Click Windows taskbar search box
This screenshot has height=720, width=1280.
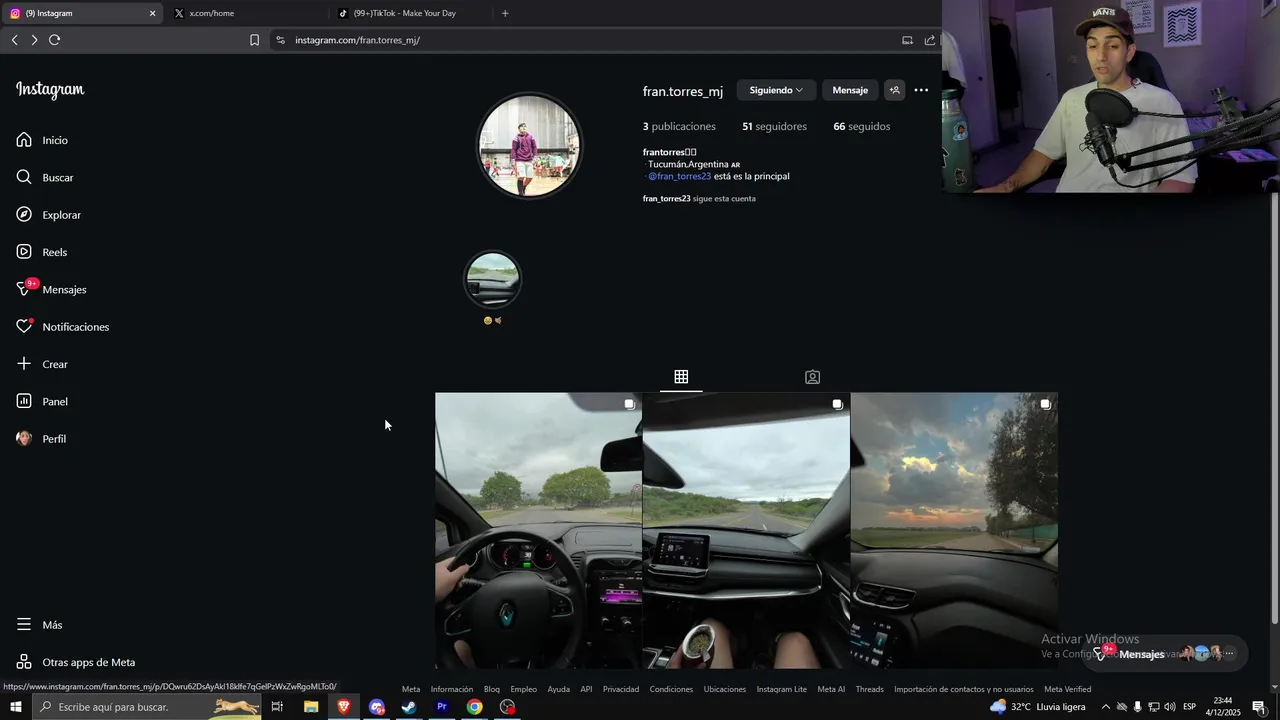(147, 707)
